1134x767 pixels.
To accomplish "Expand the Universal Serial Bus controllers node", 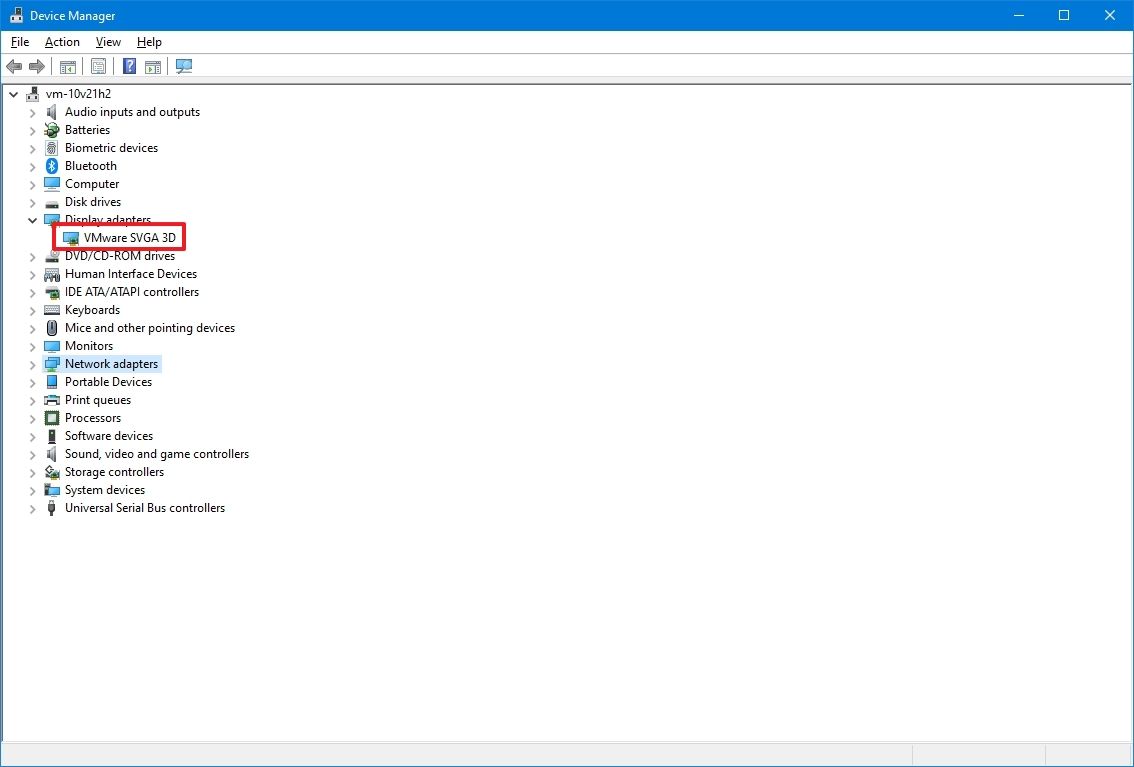I will click(x=32, y=508).
